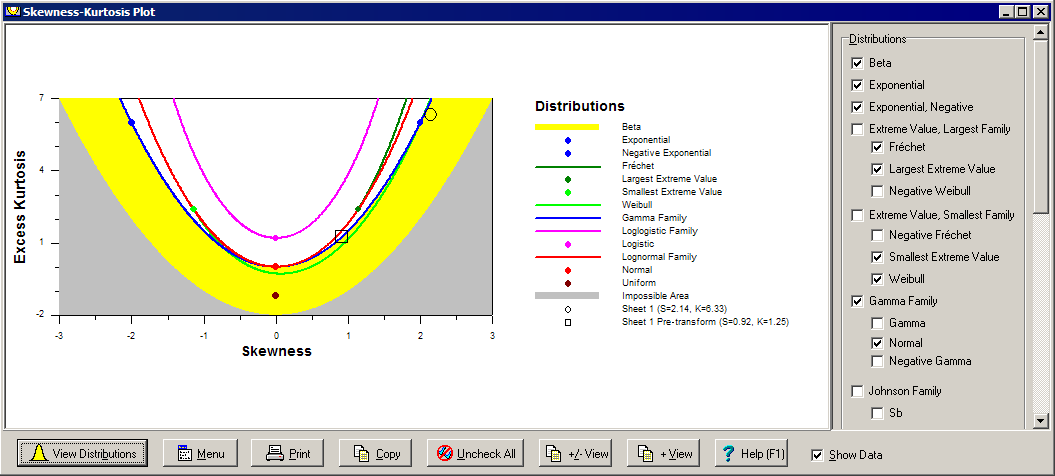This screenshot has width=1055, height=476.
Task: Copy the plot to clipboard
Action: [376, 453]
